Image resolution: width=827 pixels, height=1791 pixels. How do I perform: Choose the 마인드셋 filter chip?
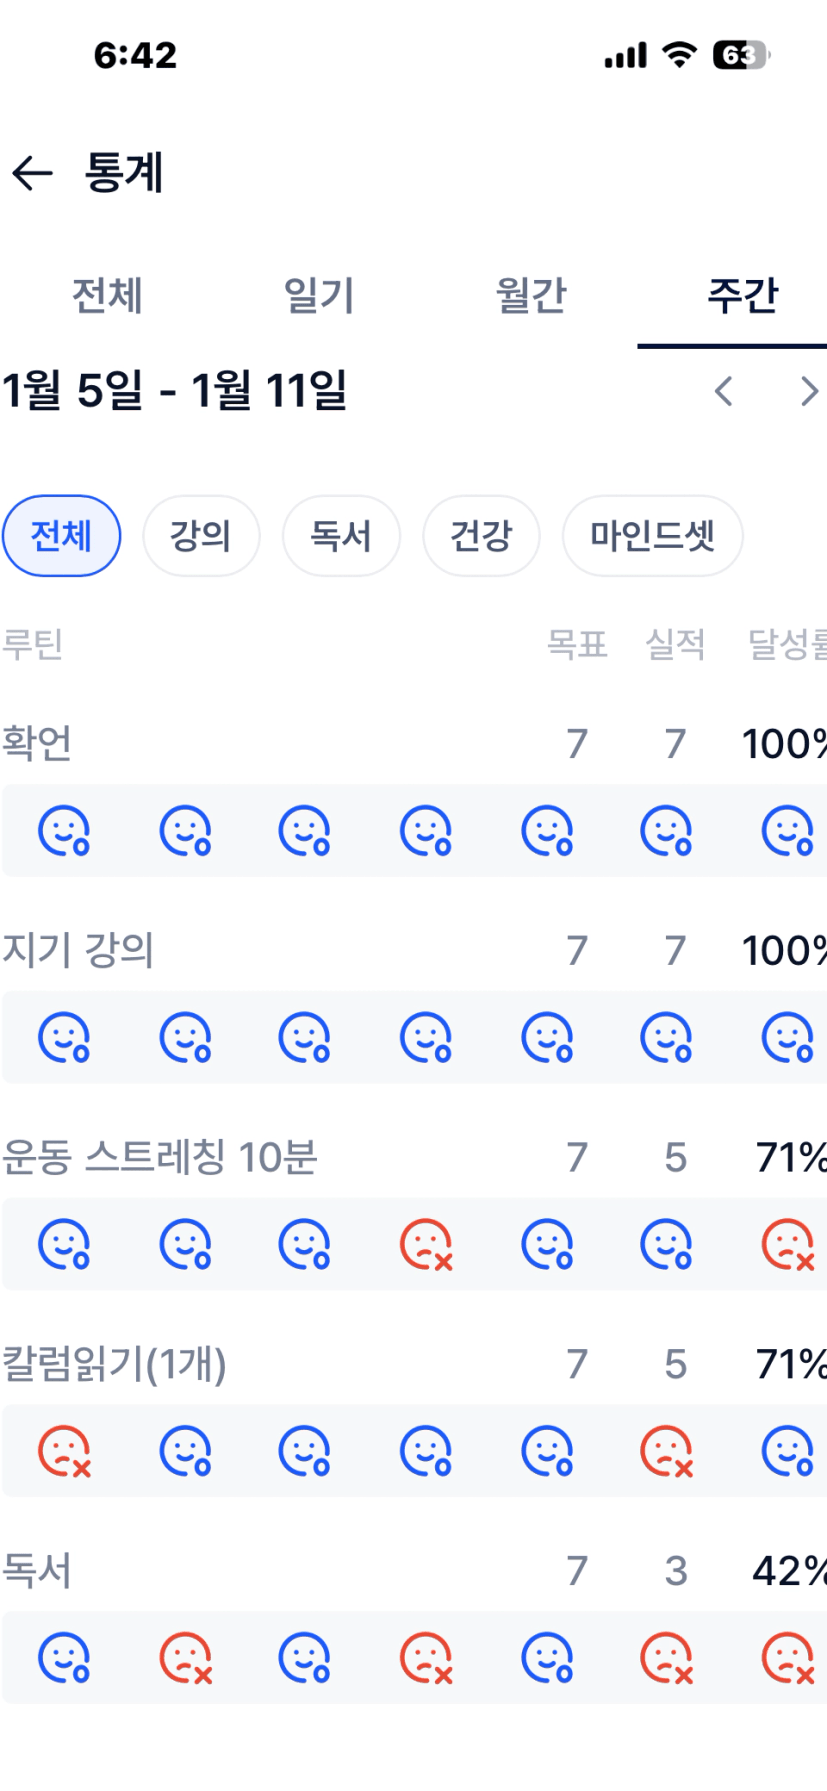pyautogui.click(x=652, y=536)
